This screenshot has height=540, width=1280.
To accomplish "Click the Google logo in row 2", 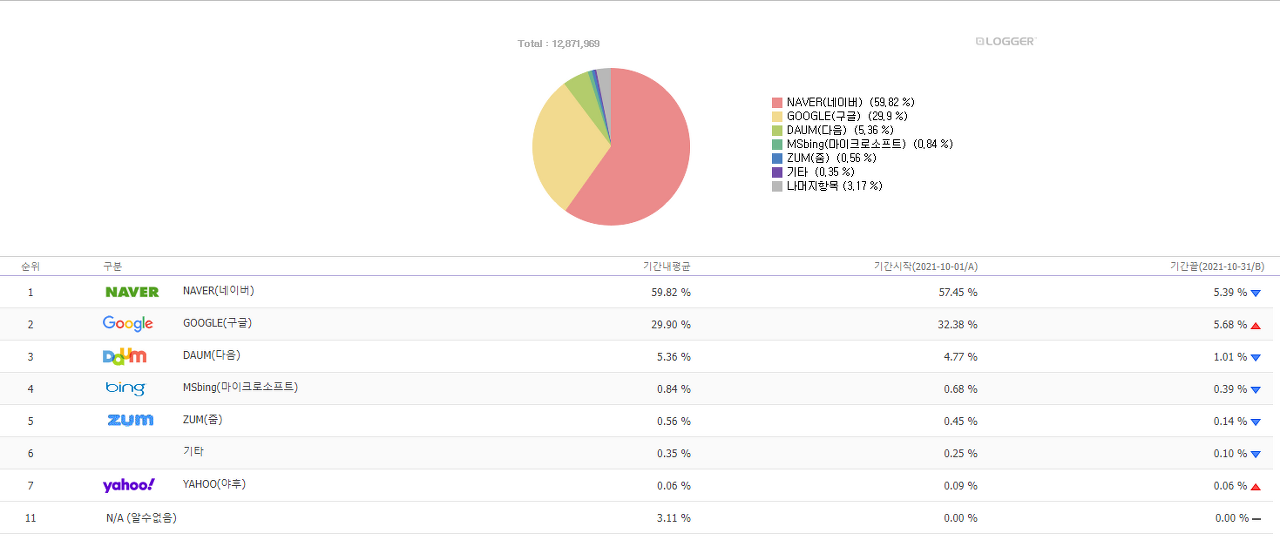I will coord(128,324).
